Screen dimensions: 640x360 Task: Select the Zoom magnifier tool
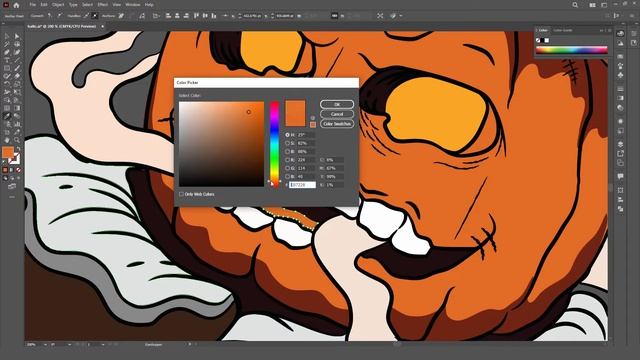pyautogui.click(x=17, y=140)
